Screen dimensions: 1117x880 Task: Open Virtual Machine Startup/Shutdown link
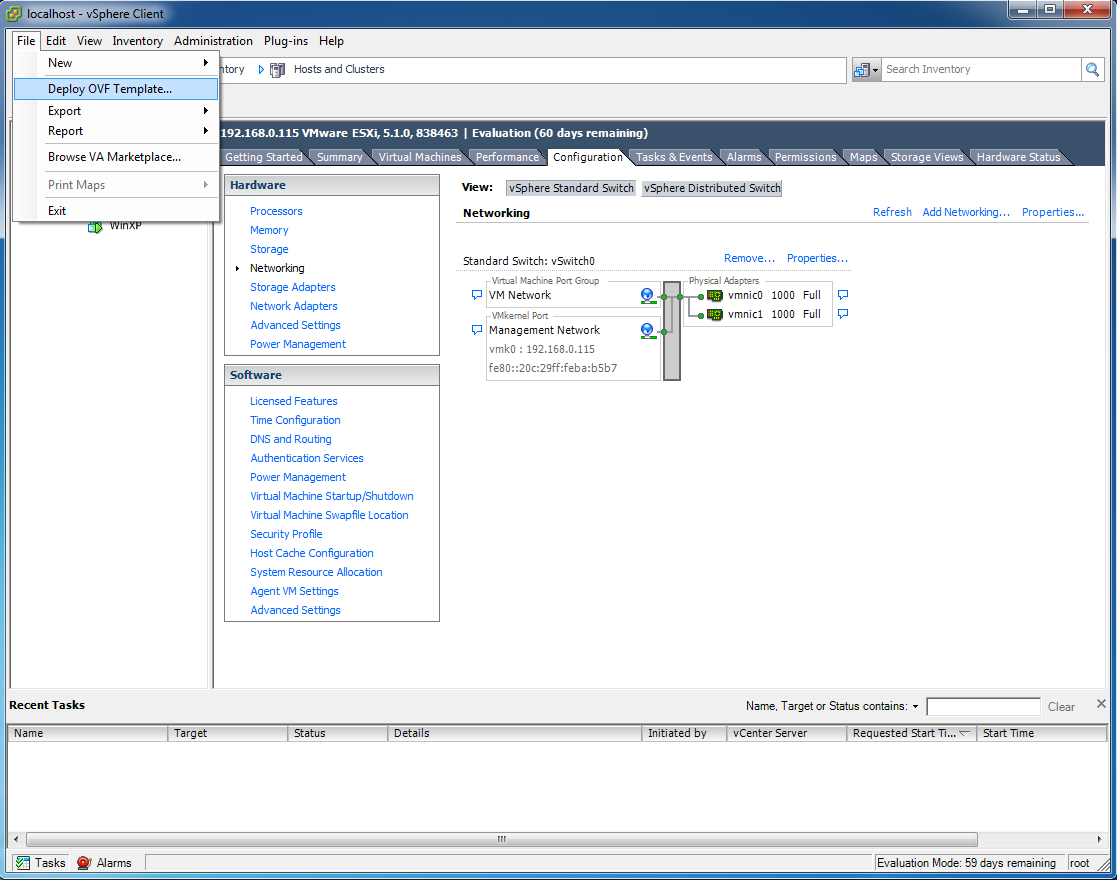pos(332,497)
